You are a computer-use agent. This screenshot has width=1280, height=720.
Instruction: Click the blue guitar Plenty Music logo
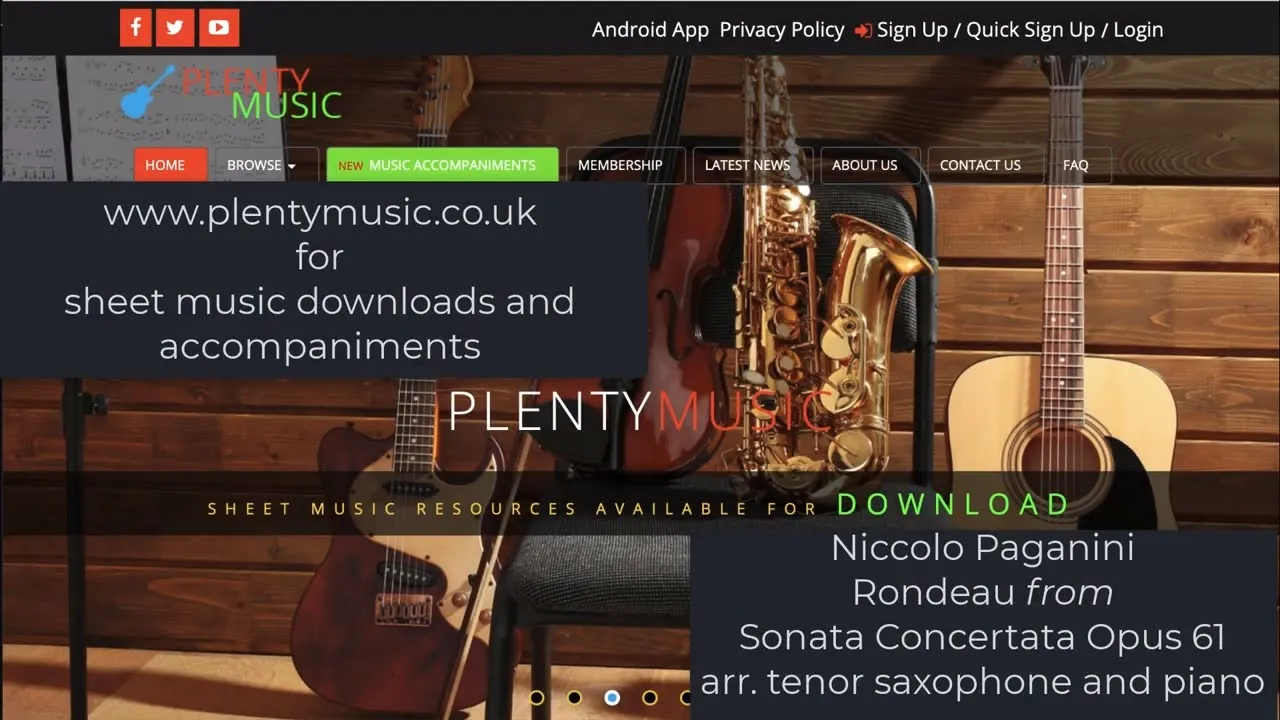pyautogui.click(x=231, y=93)
